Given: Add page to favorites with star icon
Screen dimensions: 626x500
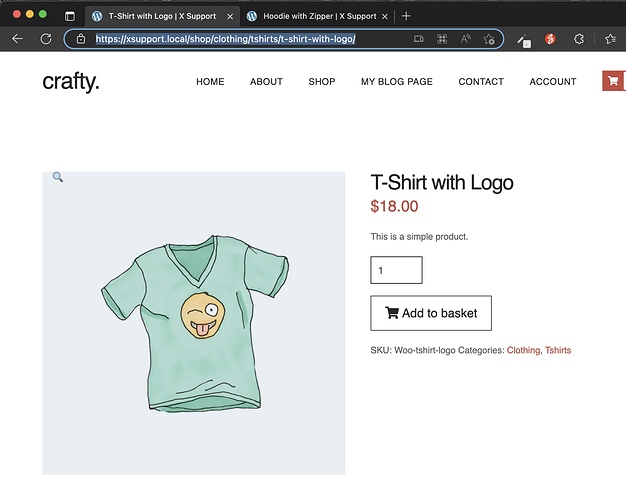Looking at the screenshot, I should tap(489, 39).
